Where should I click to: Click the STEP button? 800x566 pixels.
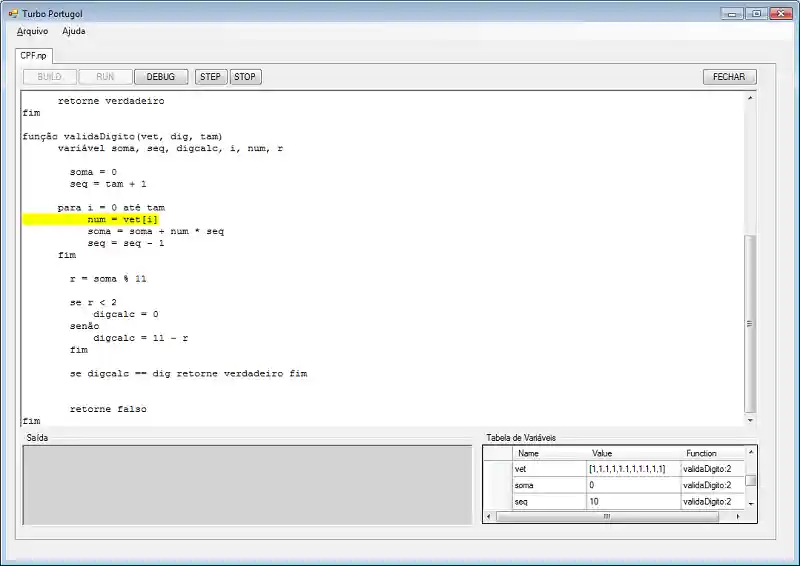[211, 77]
